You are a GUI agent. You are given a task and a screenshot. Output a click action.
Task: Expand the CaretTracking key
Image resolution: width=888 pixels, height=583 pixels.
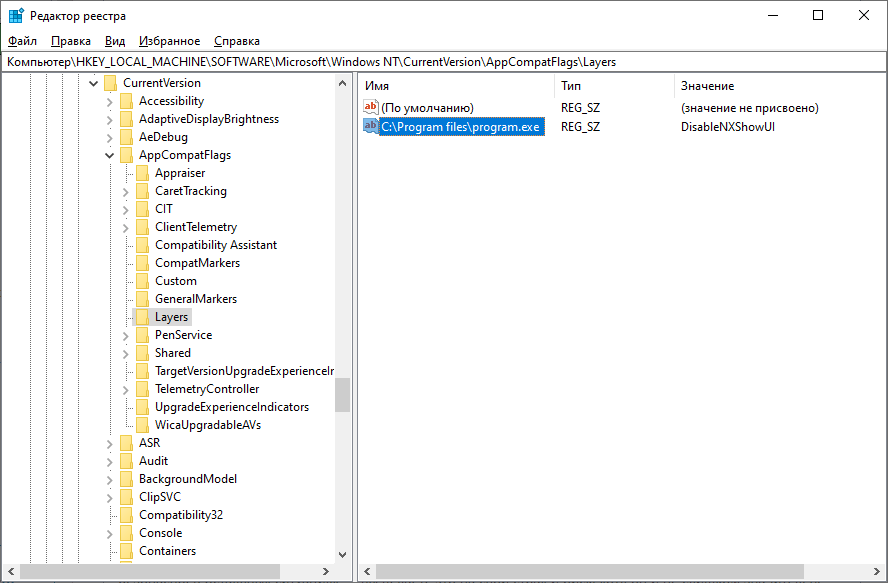pyautogui.click(x=125, y=191)
